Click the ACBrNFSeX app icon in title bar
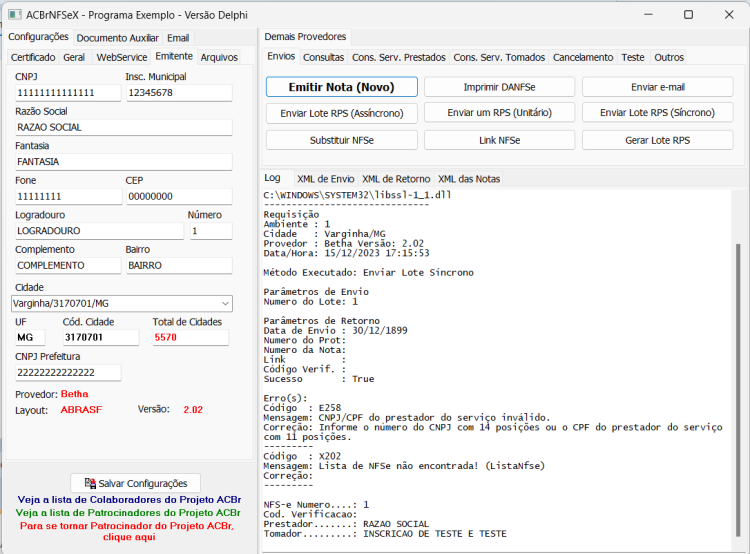Viewport: 750px width, 554px height. pyautogui.click(x=14, y=15)
